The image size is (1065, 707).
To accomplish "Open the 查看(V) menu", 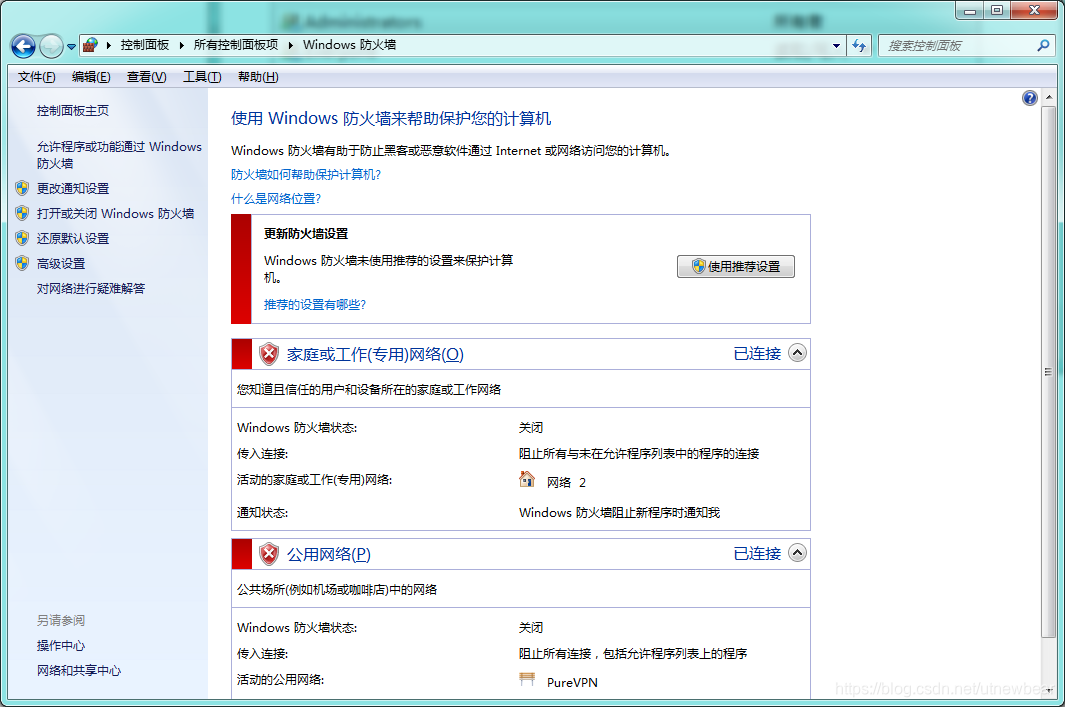I will pyautogui.click(x=146, y=77).
